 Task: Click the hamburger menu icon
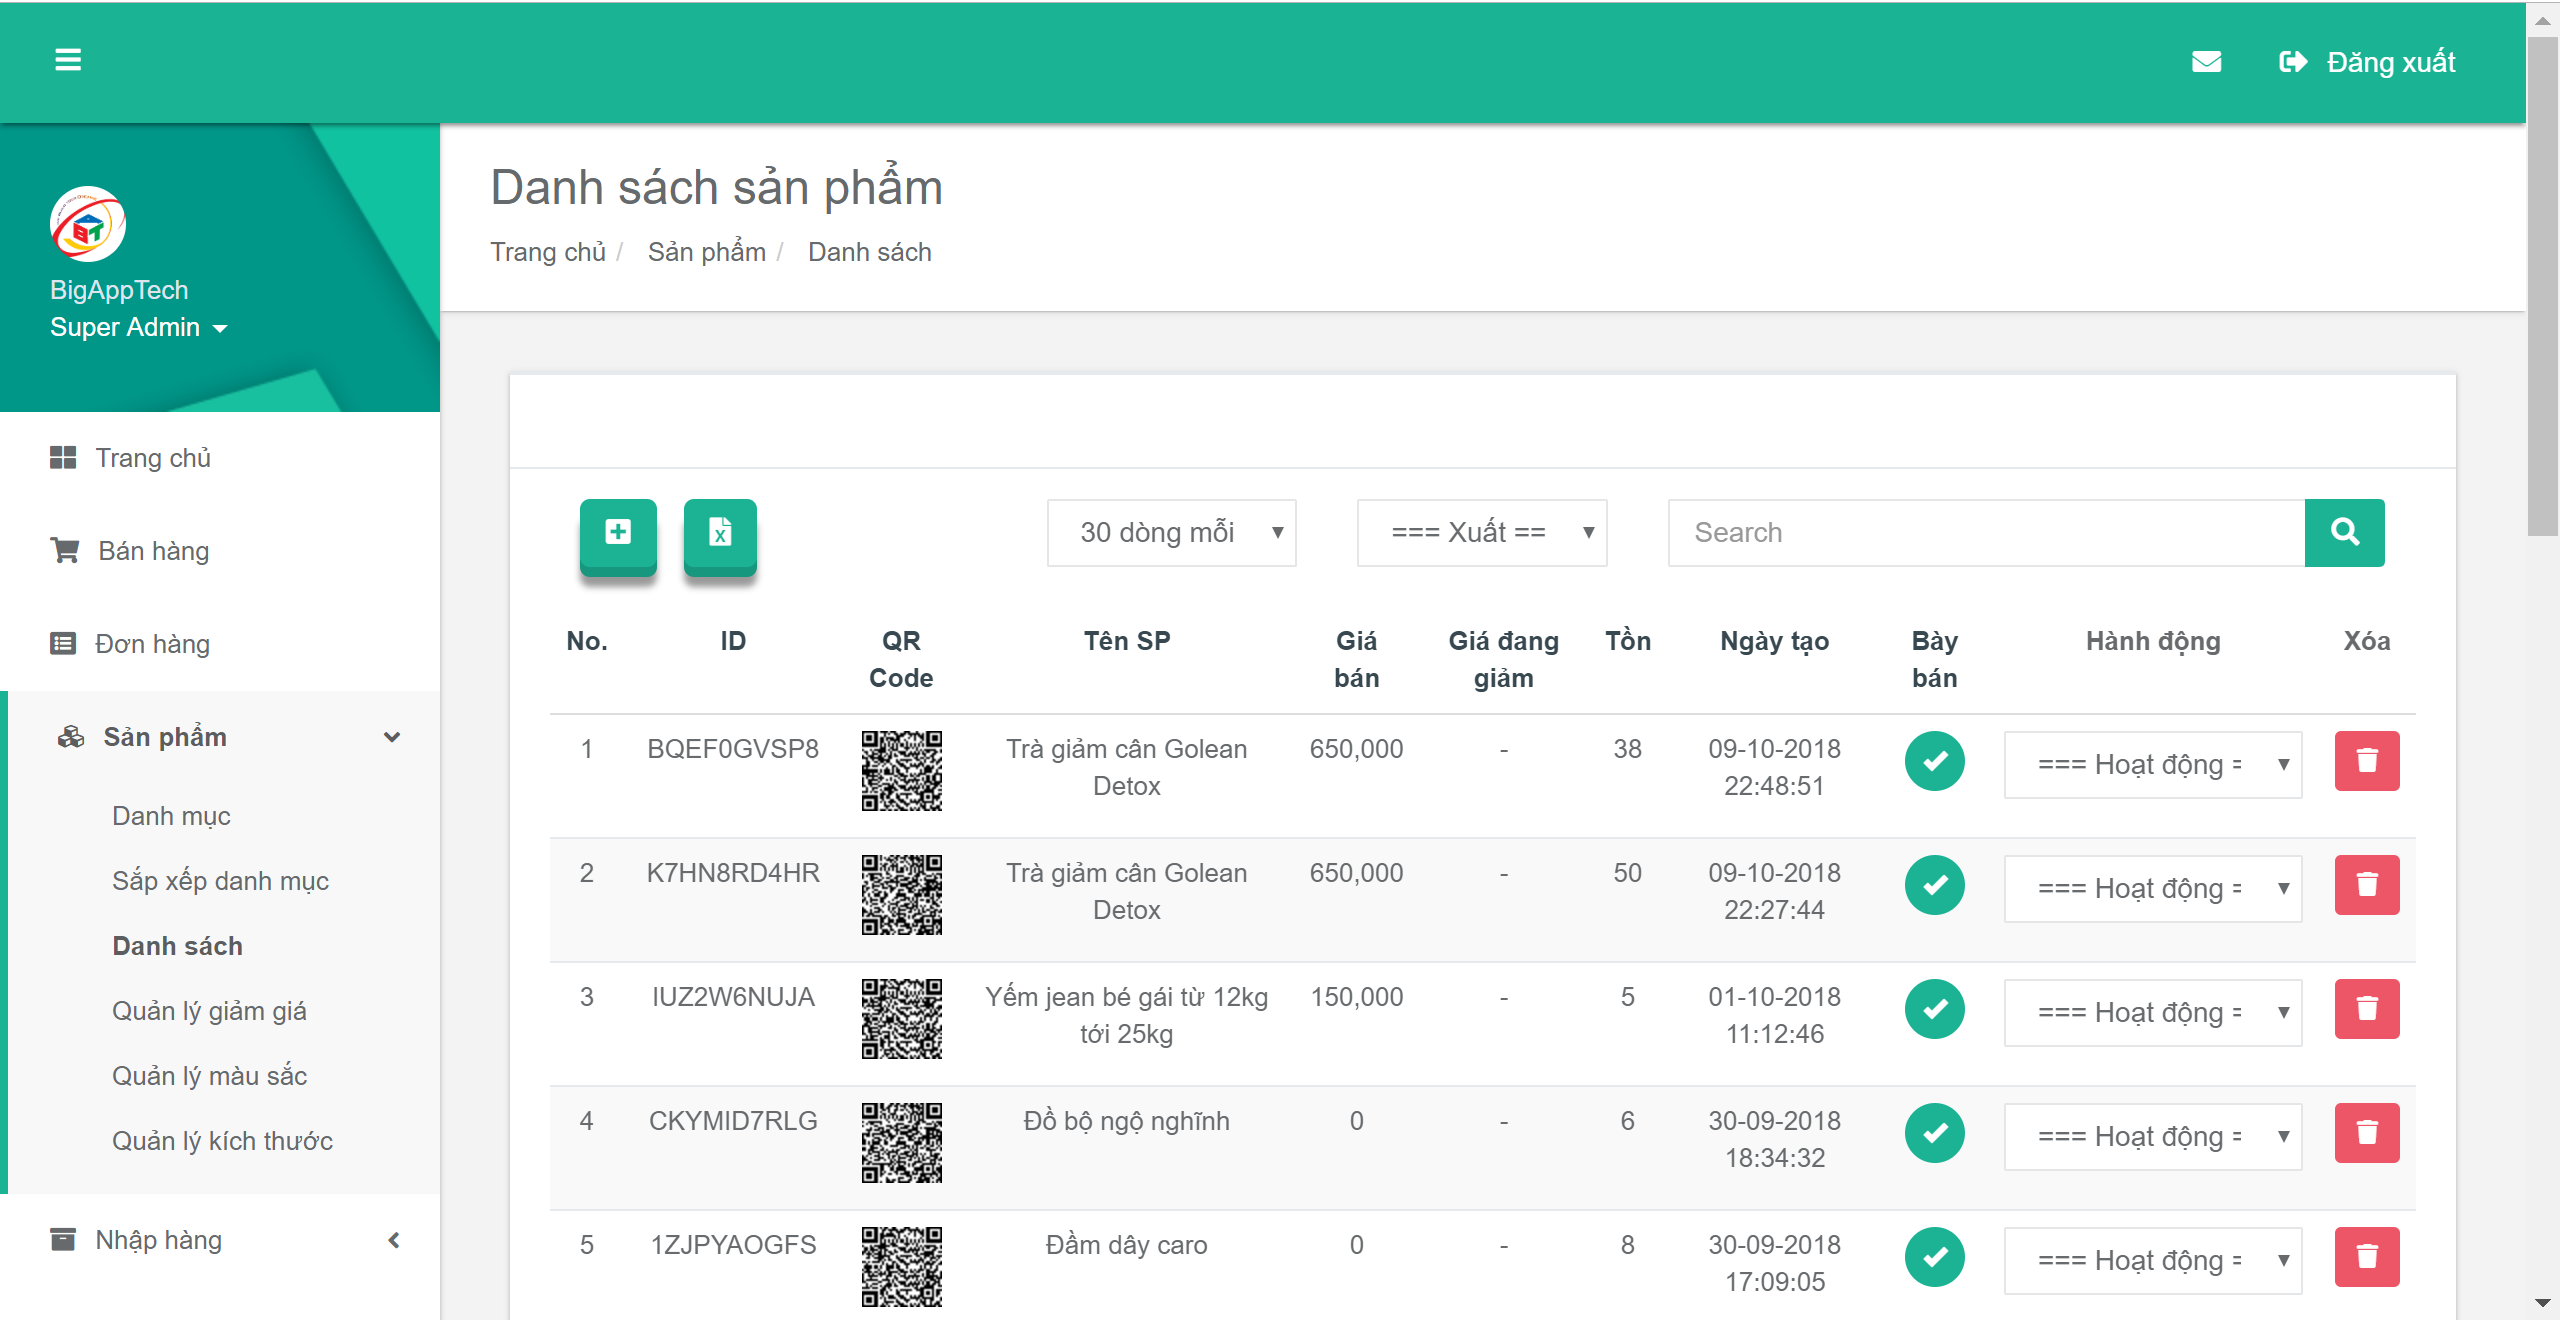tap(69, 60)
